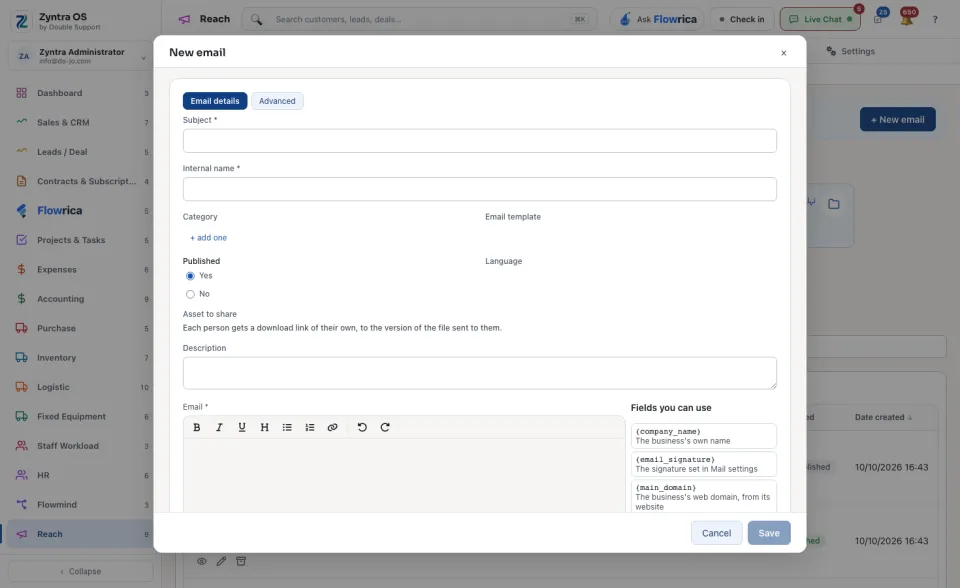Insert the {main_domain} field
Screen dimensions: 960x588
coord(703,497)
